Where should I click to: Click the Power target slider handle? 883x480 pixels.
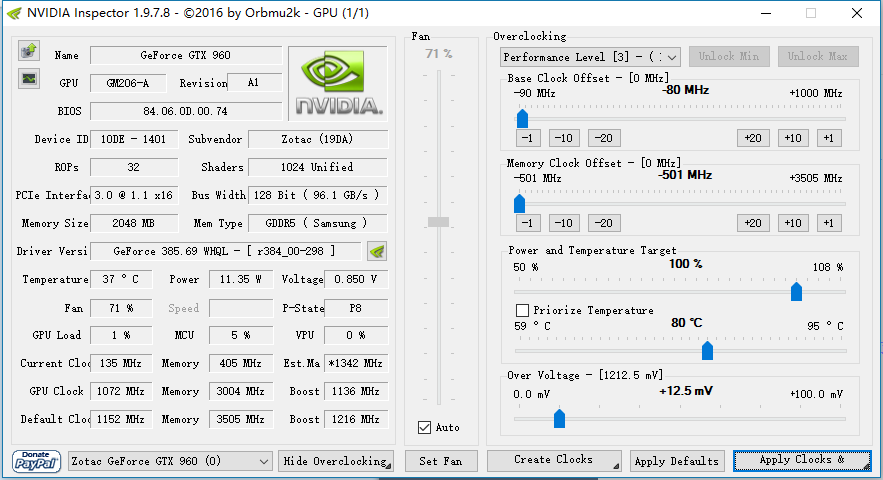point(796,291)
